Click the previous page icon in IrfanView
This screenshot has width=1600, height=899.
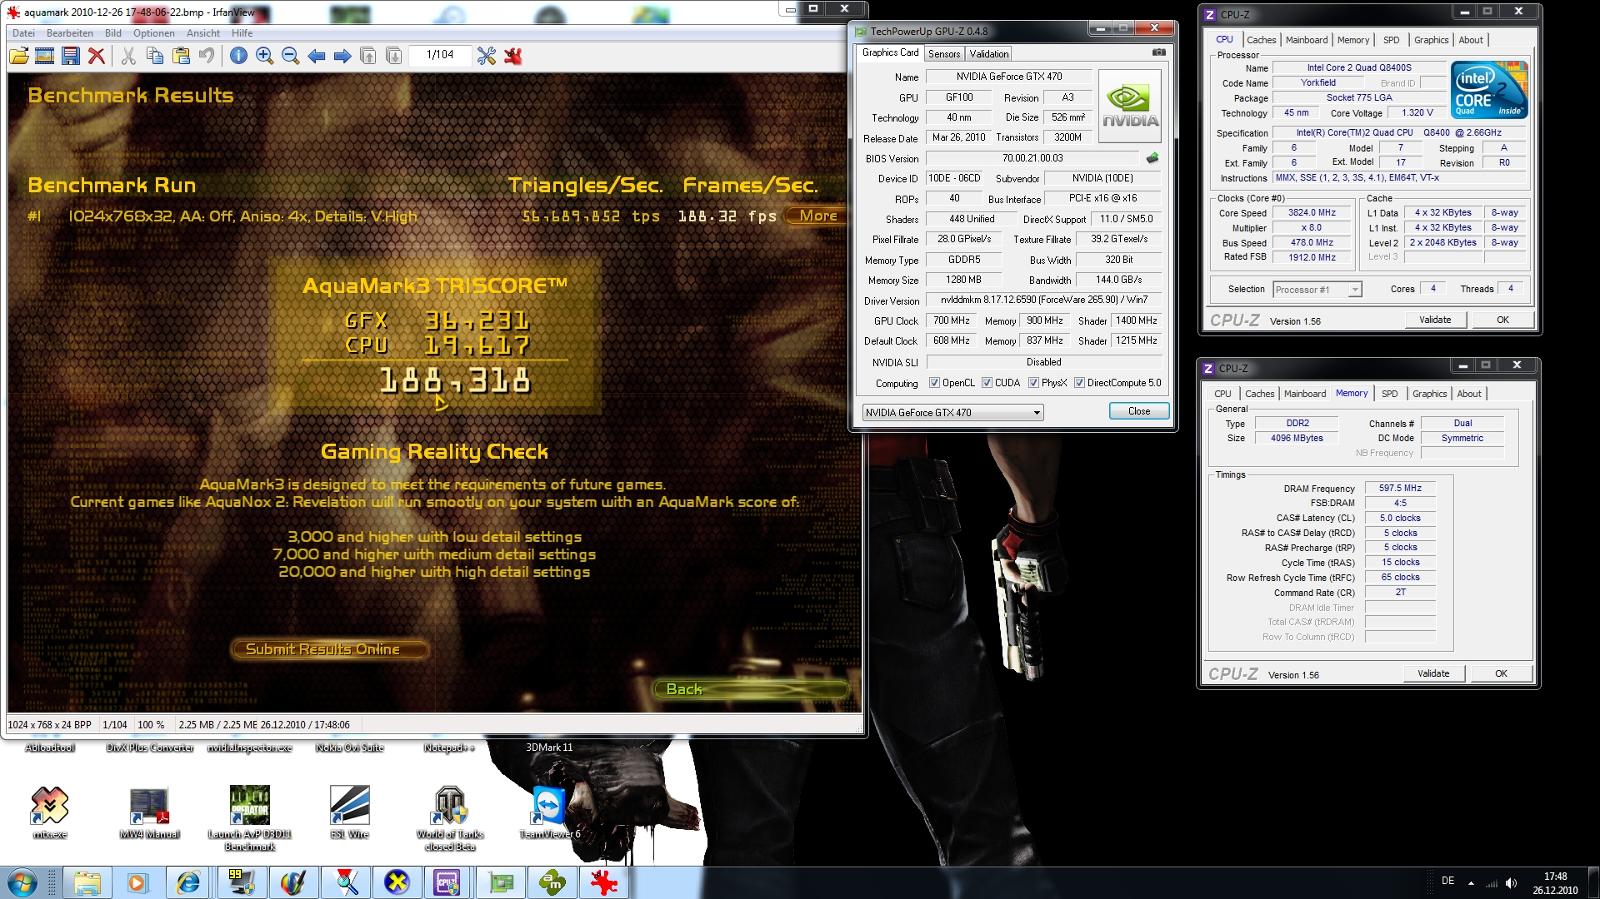pos(368,56)
